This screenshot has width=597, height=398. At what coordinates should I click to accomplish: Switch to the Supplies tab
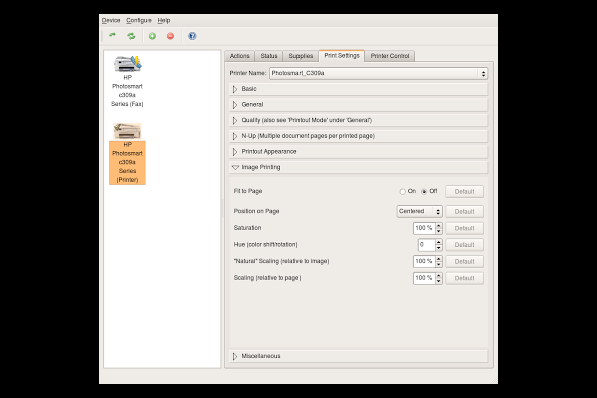(x=301, y=56)
